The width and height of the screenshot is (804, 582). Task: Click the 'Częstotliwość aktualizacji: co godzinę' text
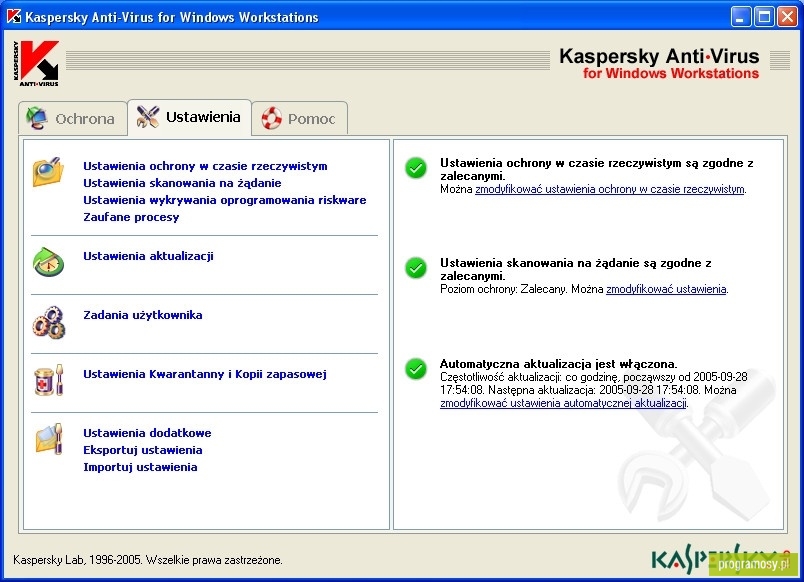(x=530, y=377)
